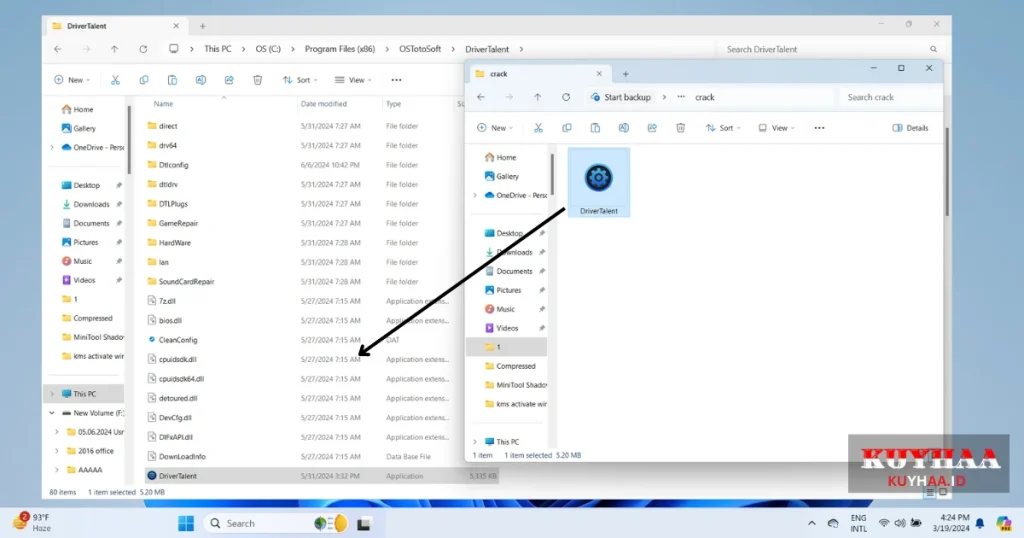The image size is (1024, 538).
Task: Go up one level in DriverTalent window
Action: pos(114,49)
